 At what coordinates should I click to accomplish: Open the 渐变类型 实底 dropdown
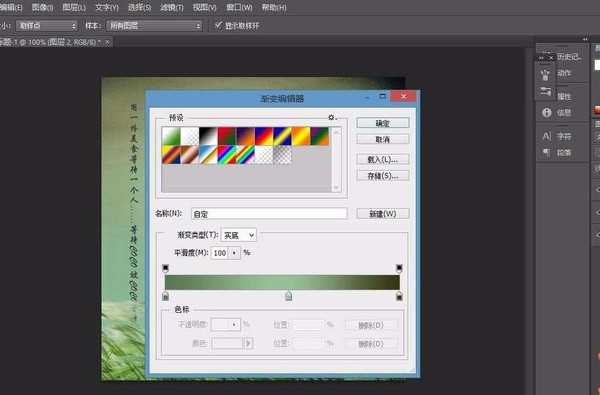tap(239, 235)
